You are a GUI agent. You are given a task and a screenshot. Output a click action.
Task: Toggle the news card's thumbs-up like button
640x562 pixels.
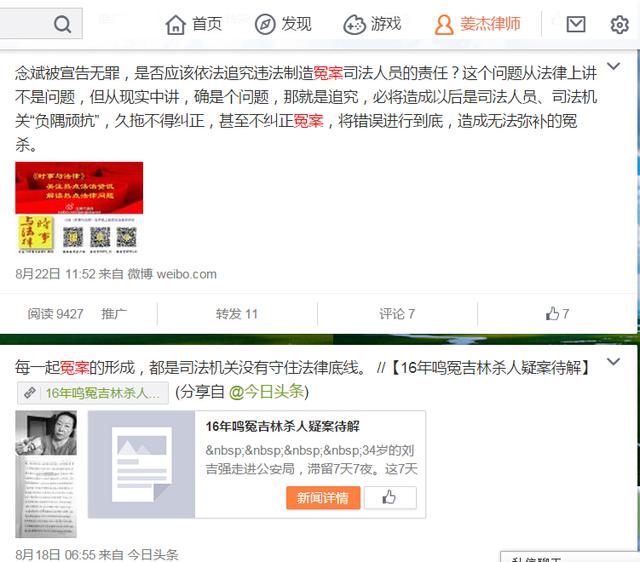click(x=390, y=498)
